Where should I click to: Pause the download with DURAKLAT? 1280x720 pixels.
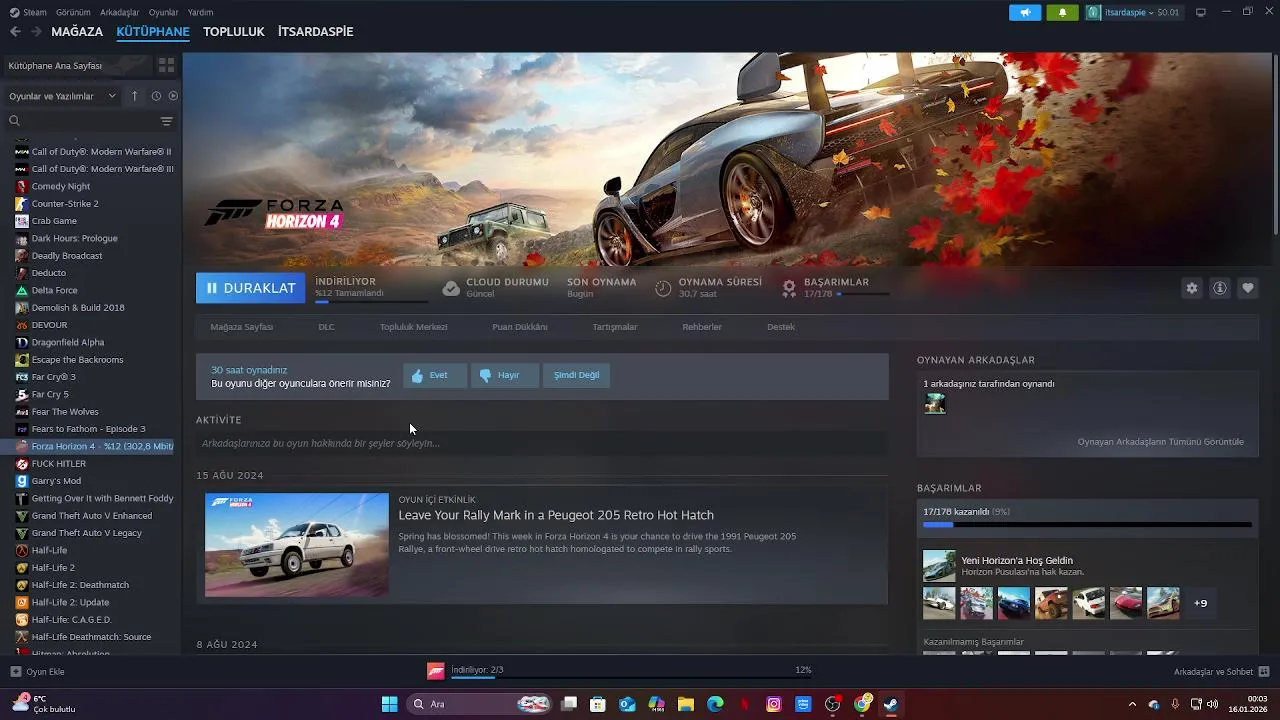tap(250, 288)
